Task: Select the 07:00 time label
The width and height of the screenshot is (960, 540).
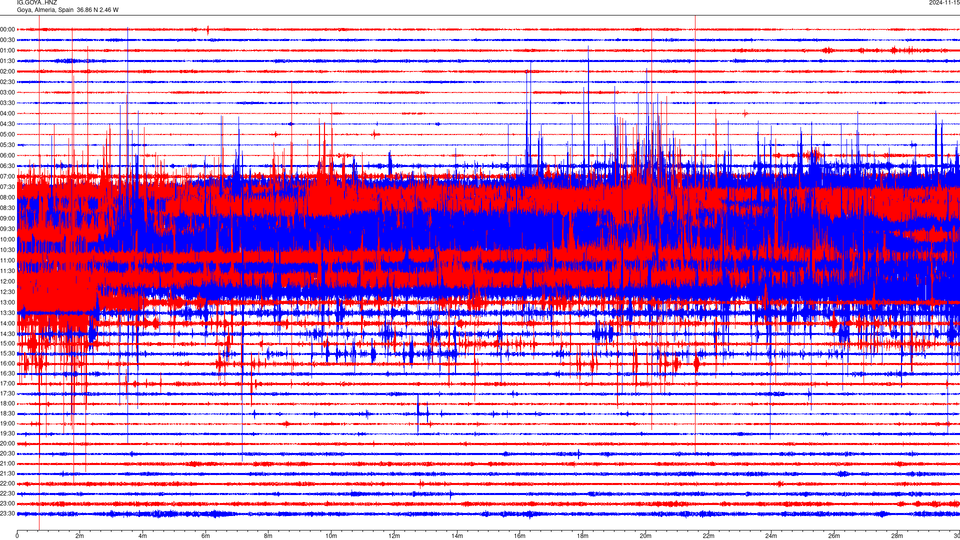Action: point(7,176)
